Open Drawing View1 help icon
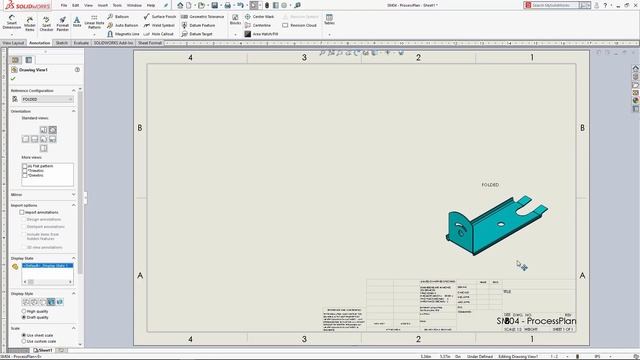Image resolution: width=640 pixels, height=360 pixels. [77, 70]
